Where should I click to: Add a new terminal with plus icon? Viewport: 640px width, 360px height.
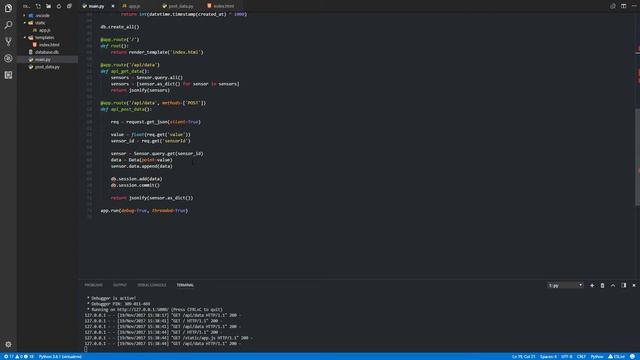click(x=592, y=285)
